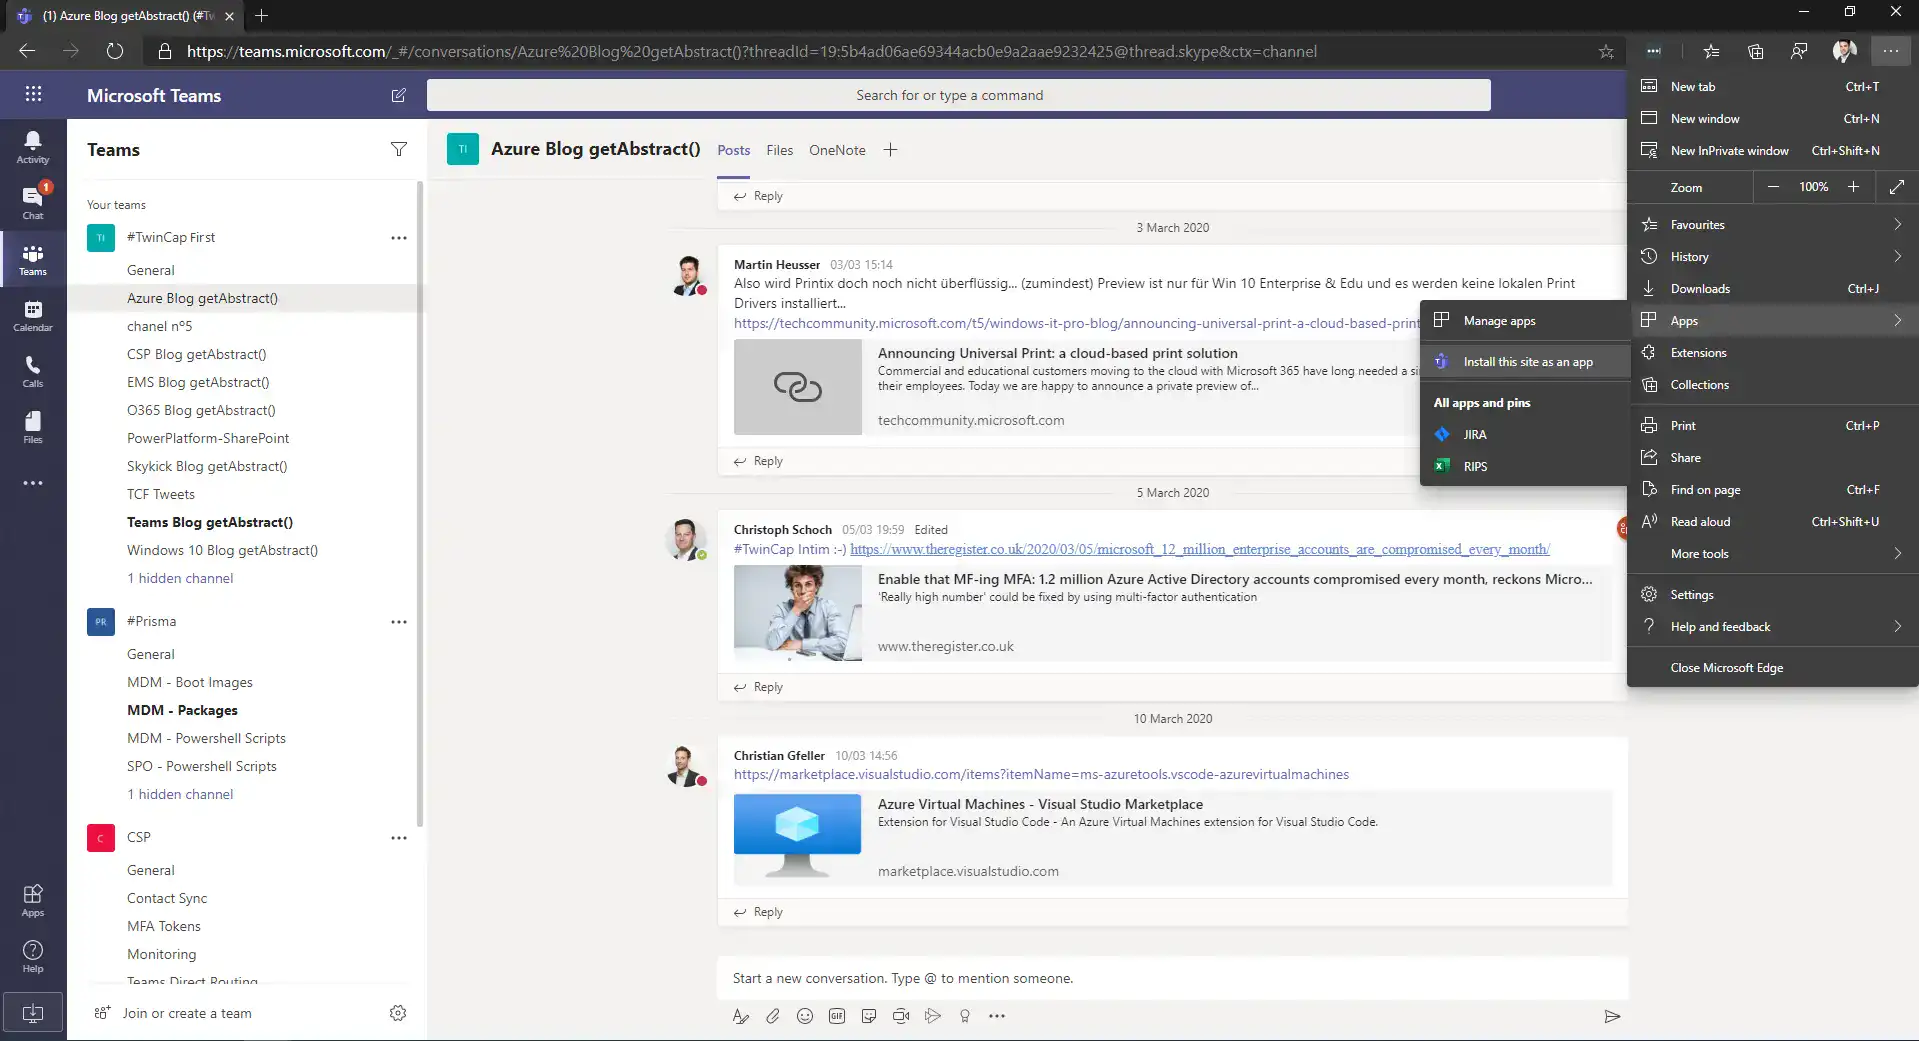Open Format text options in compose bar
The height and width of the screenshot is (1041, 1919).
coord(741,1016)
